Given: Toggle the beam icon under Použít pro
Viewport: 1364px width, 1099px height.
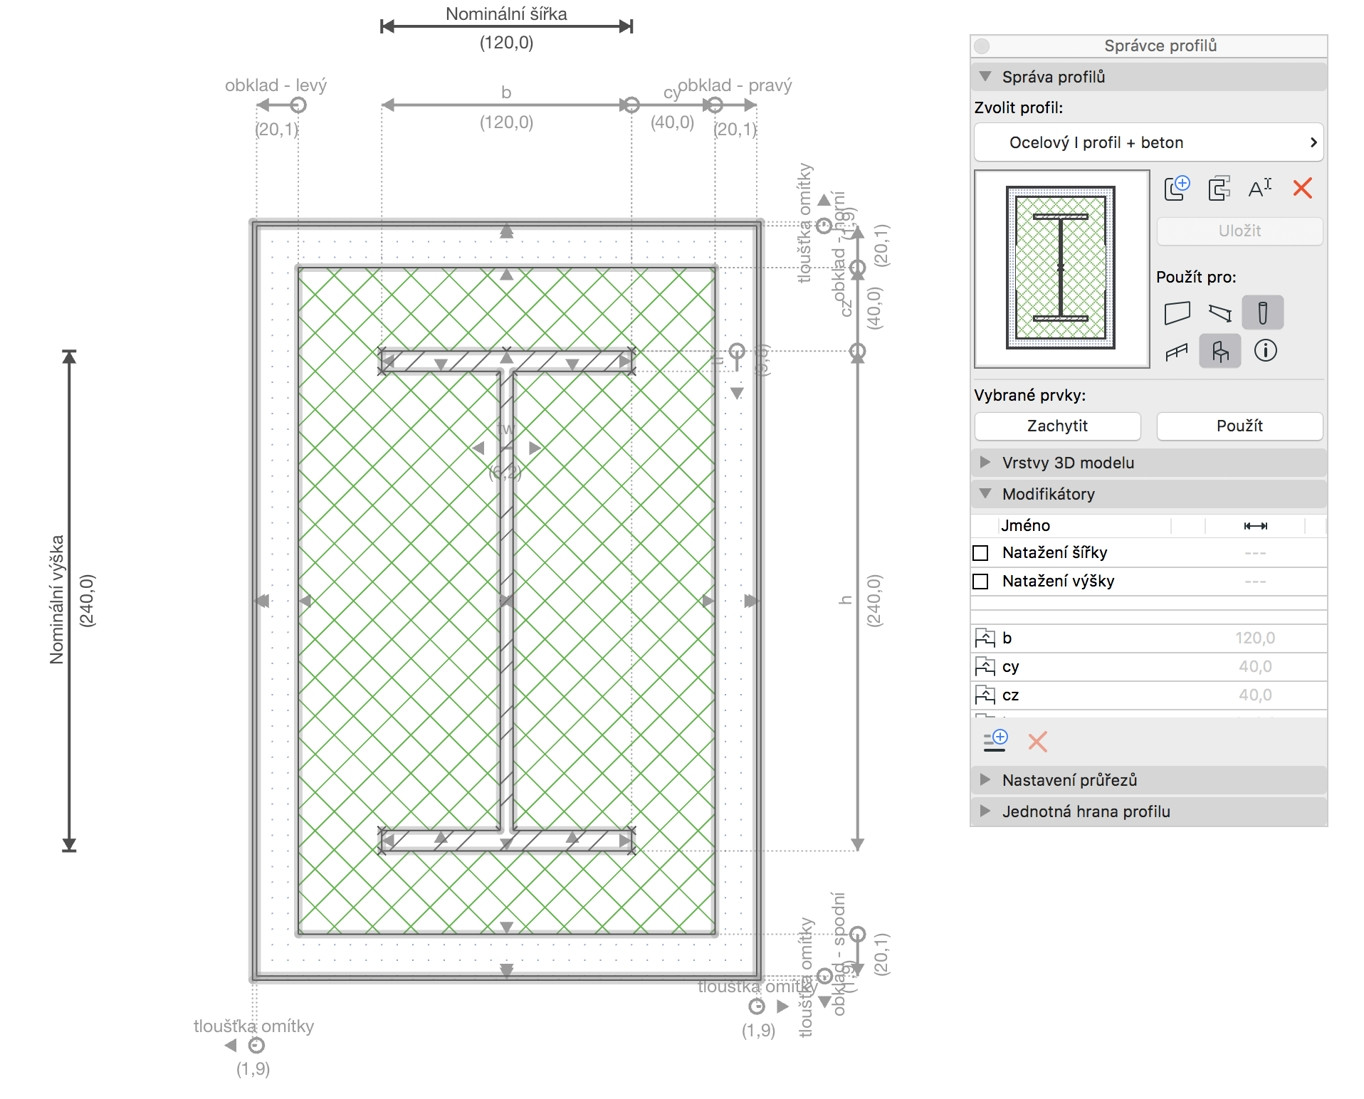Looking at the screenshot, I should (1219, 313).
